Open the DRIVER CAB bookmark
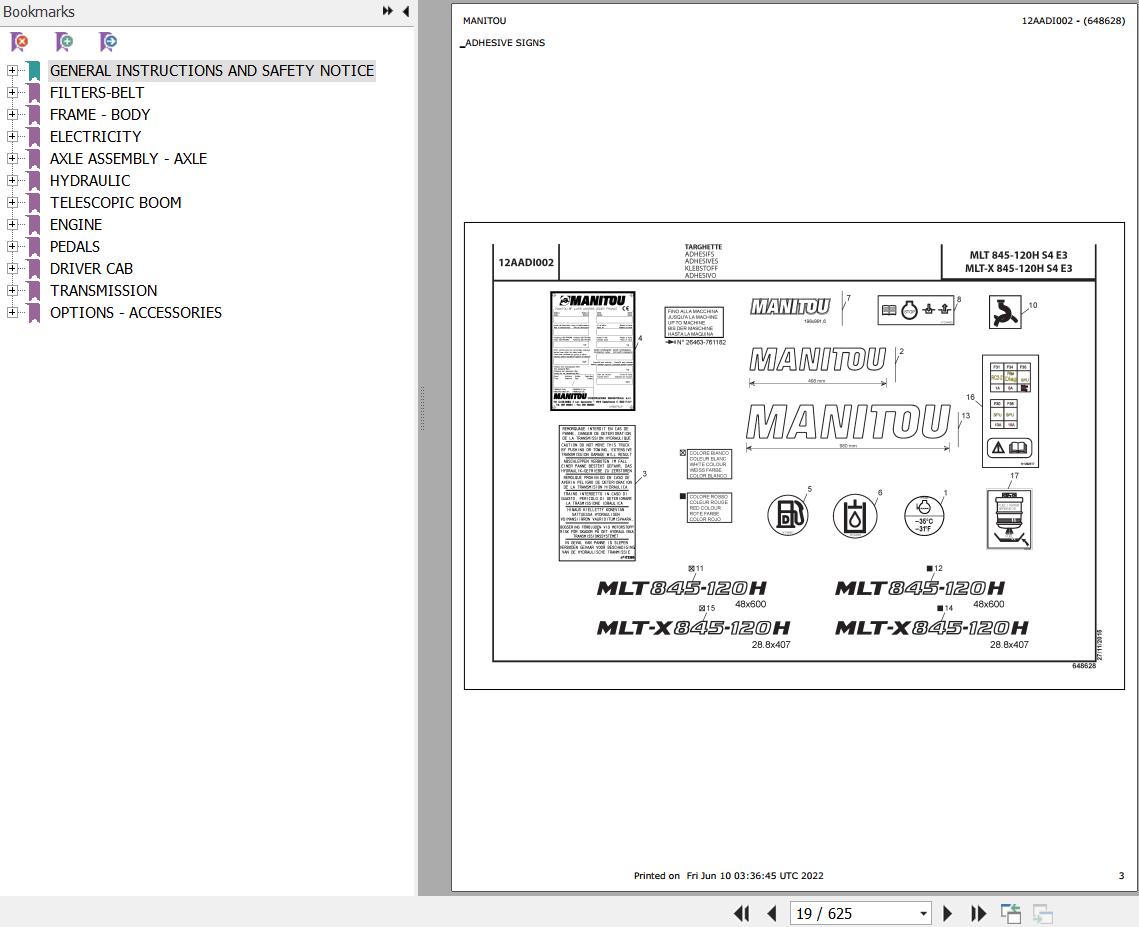 pos(92,269)
